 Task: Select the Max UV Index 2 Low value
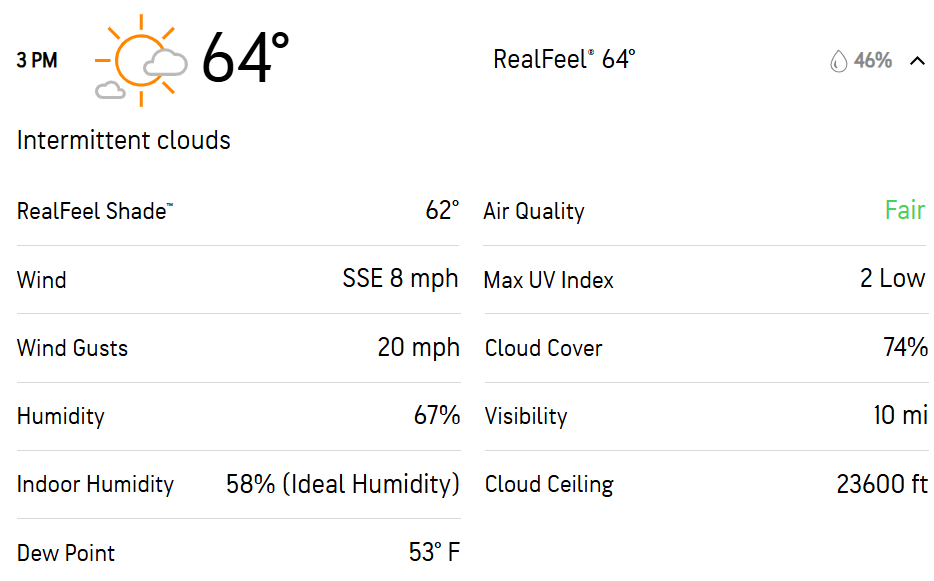[x=892, y=278]
